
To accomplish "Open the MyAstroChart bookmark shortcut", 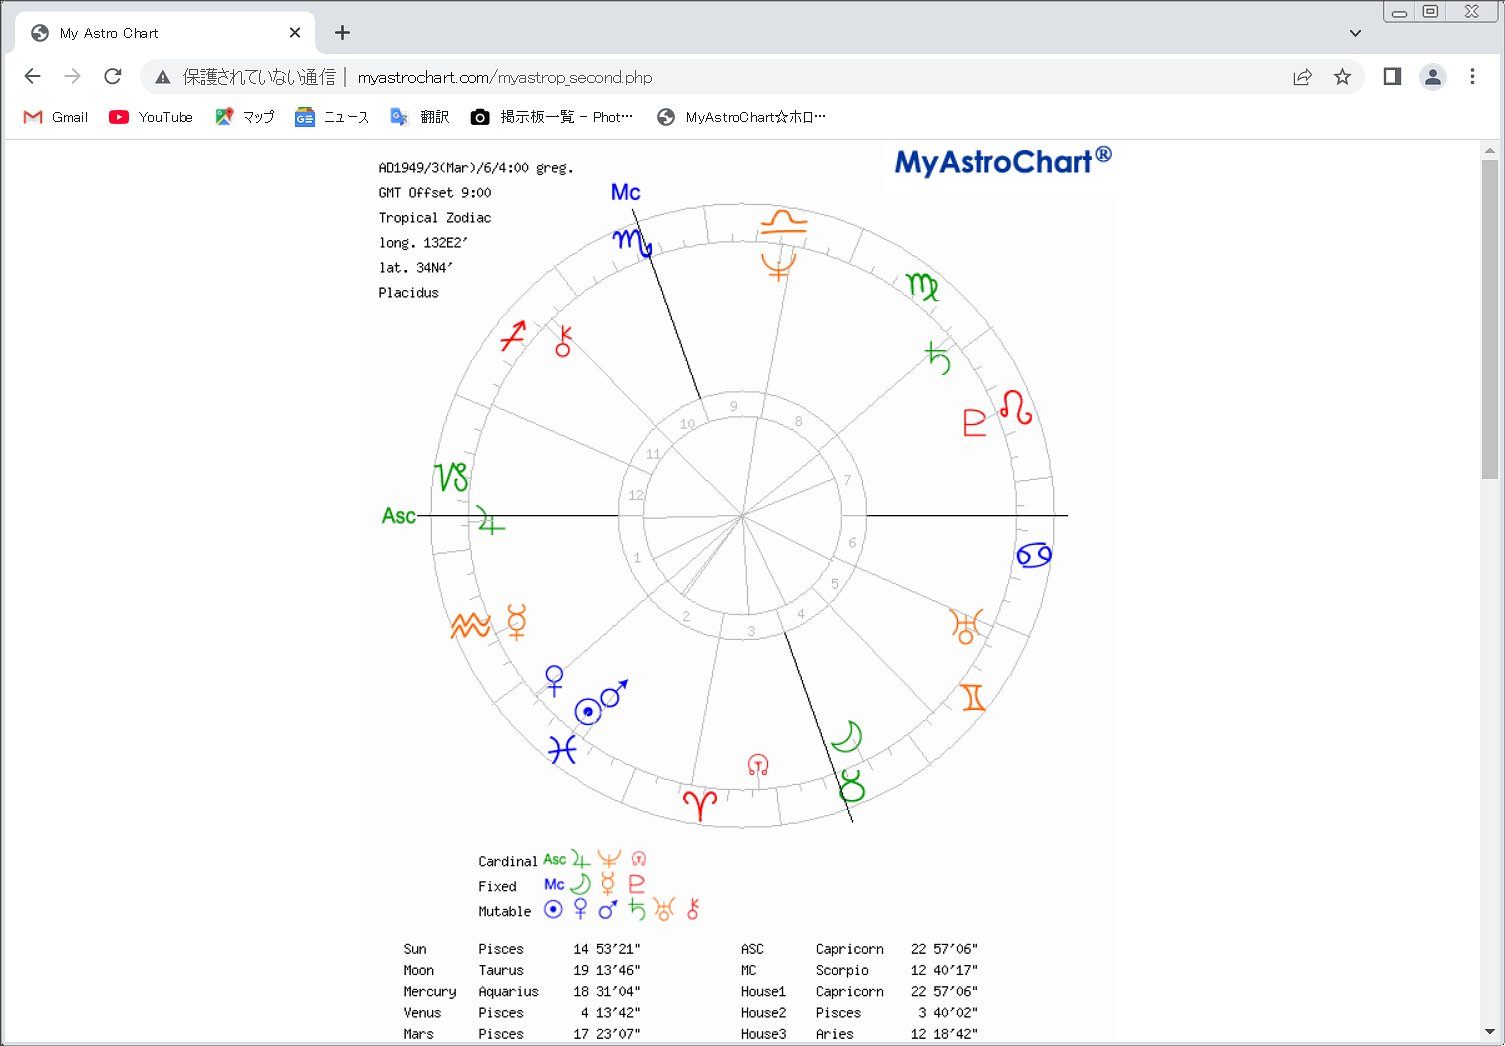I will coord(741,117).
